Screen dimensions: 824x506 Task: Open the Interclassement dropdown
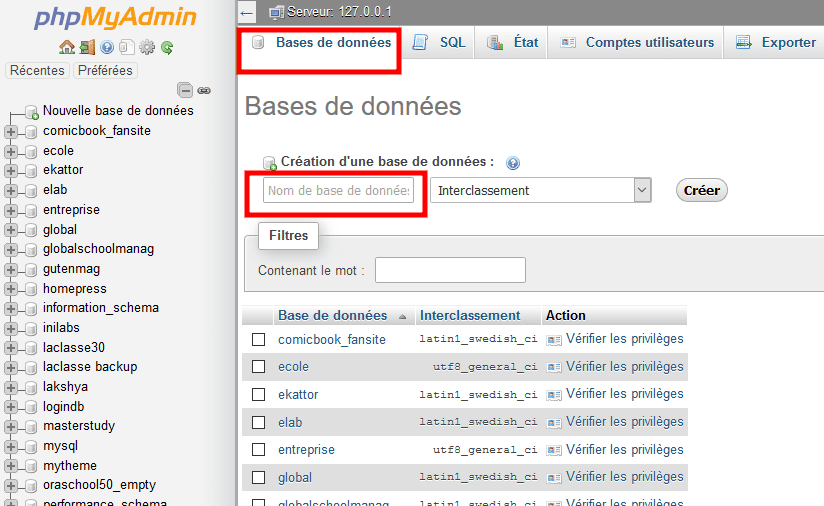coord(541,190)
